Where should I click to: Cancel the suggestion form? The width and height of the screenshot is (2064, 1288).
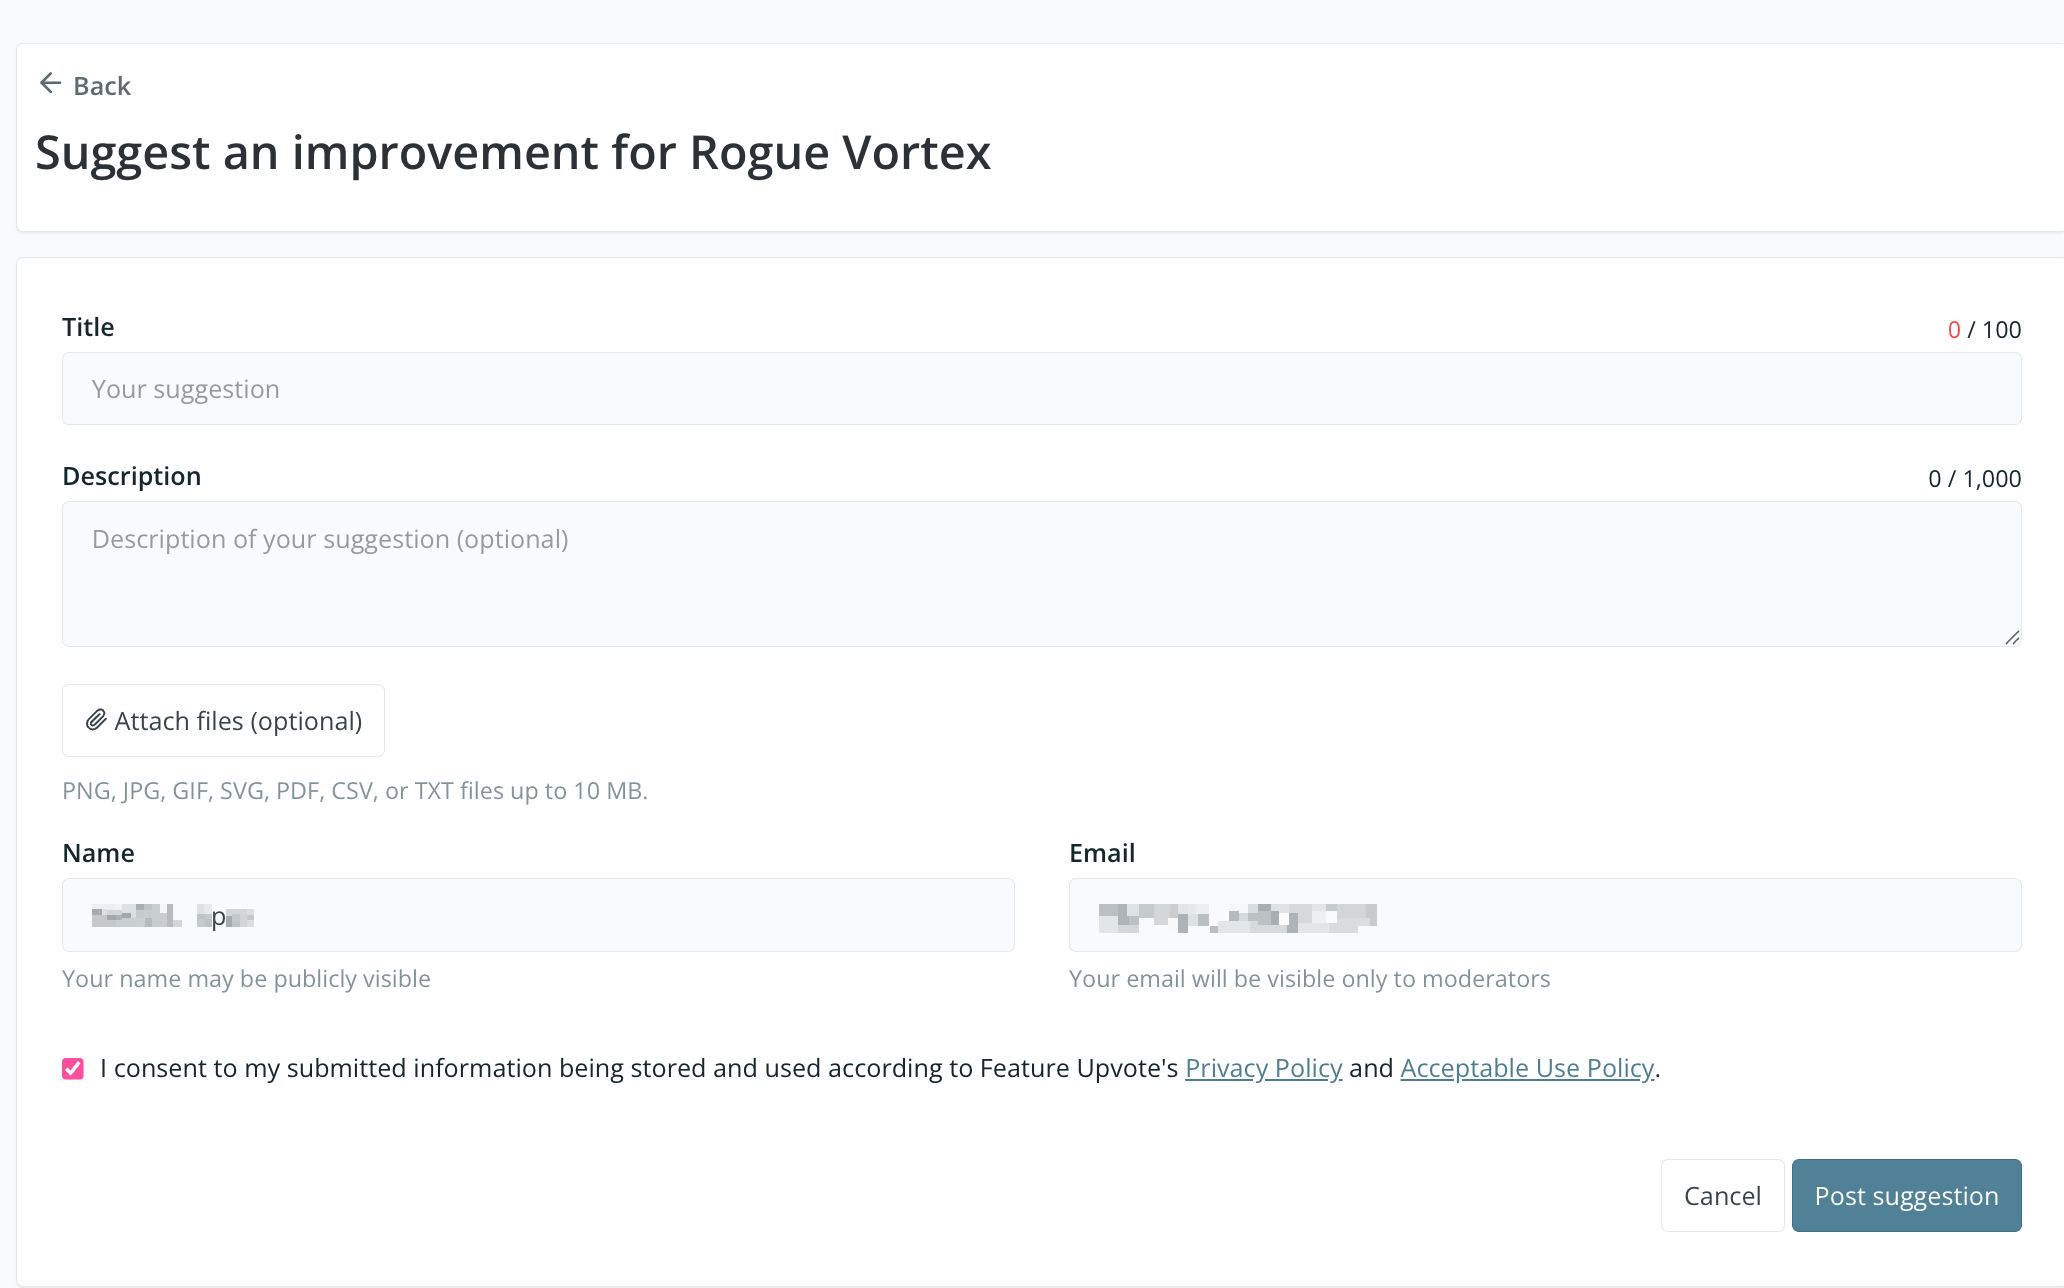pos(1722,1196)
